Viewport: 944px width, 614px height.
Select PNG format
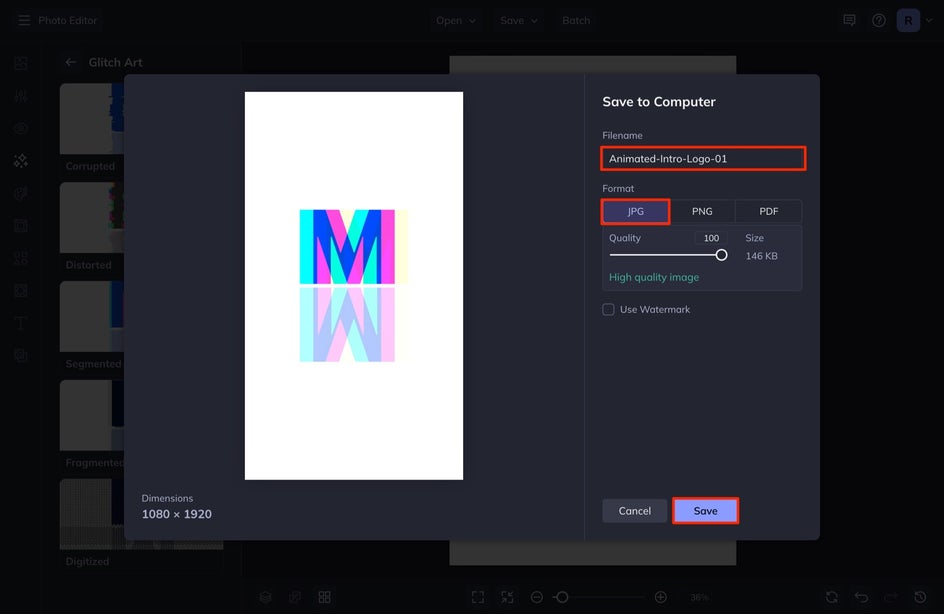click(702, 211)
